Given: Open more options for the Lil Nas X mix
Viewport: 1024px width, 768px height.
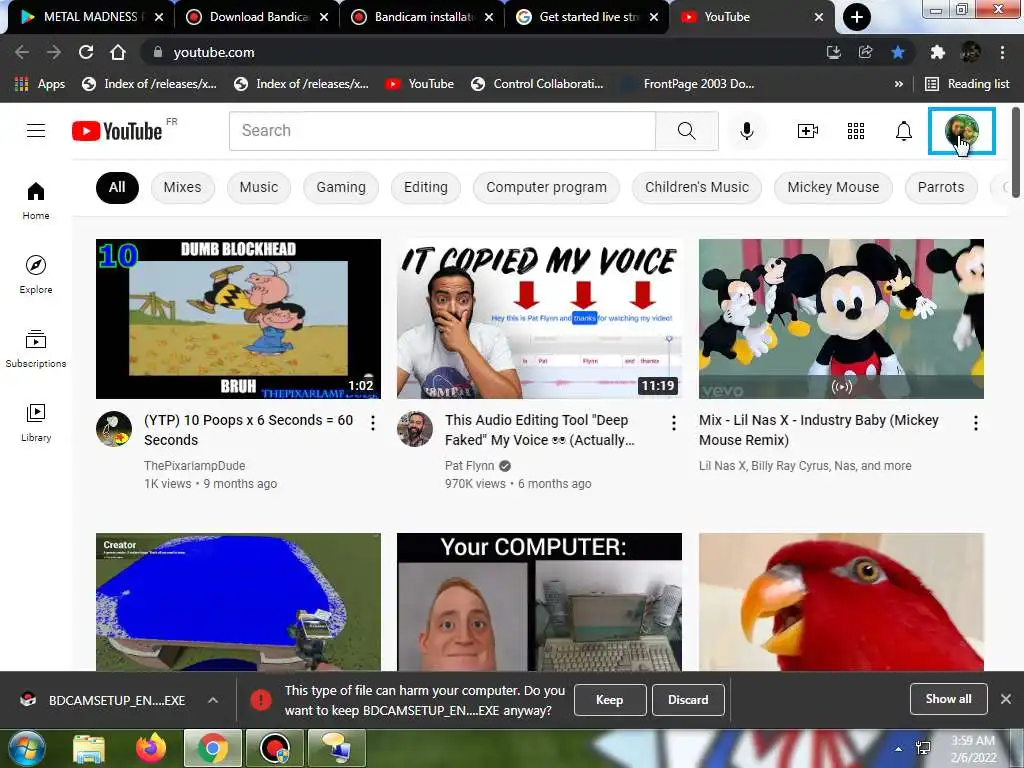Looking at the screenshot, I should (x=976, y=423).
